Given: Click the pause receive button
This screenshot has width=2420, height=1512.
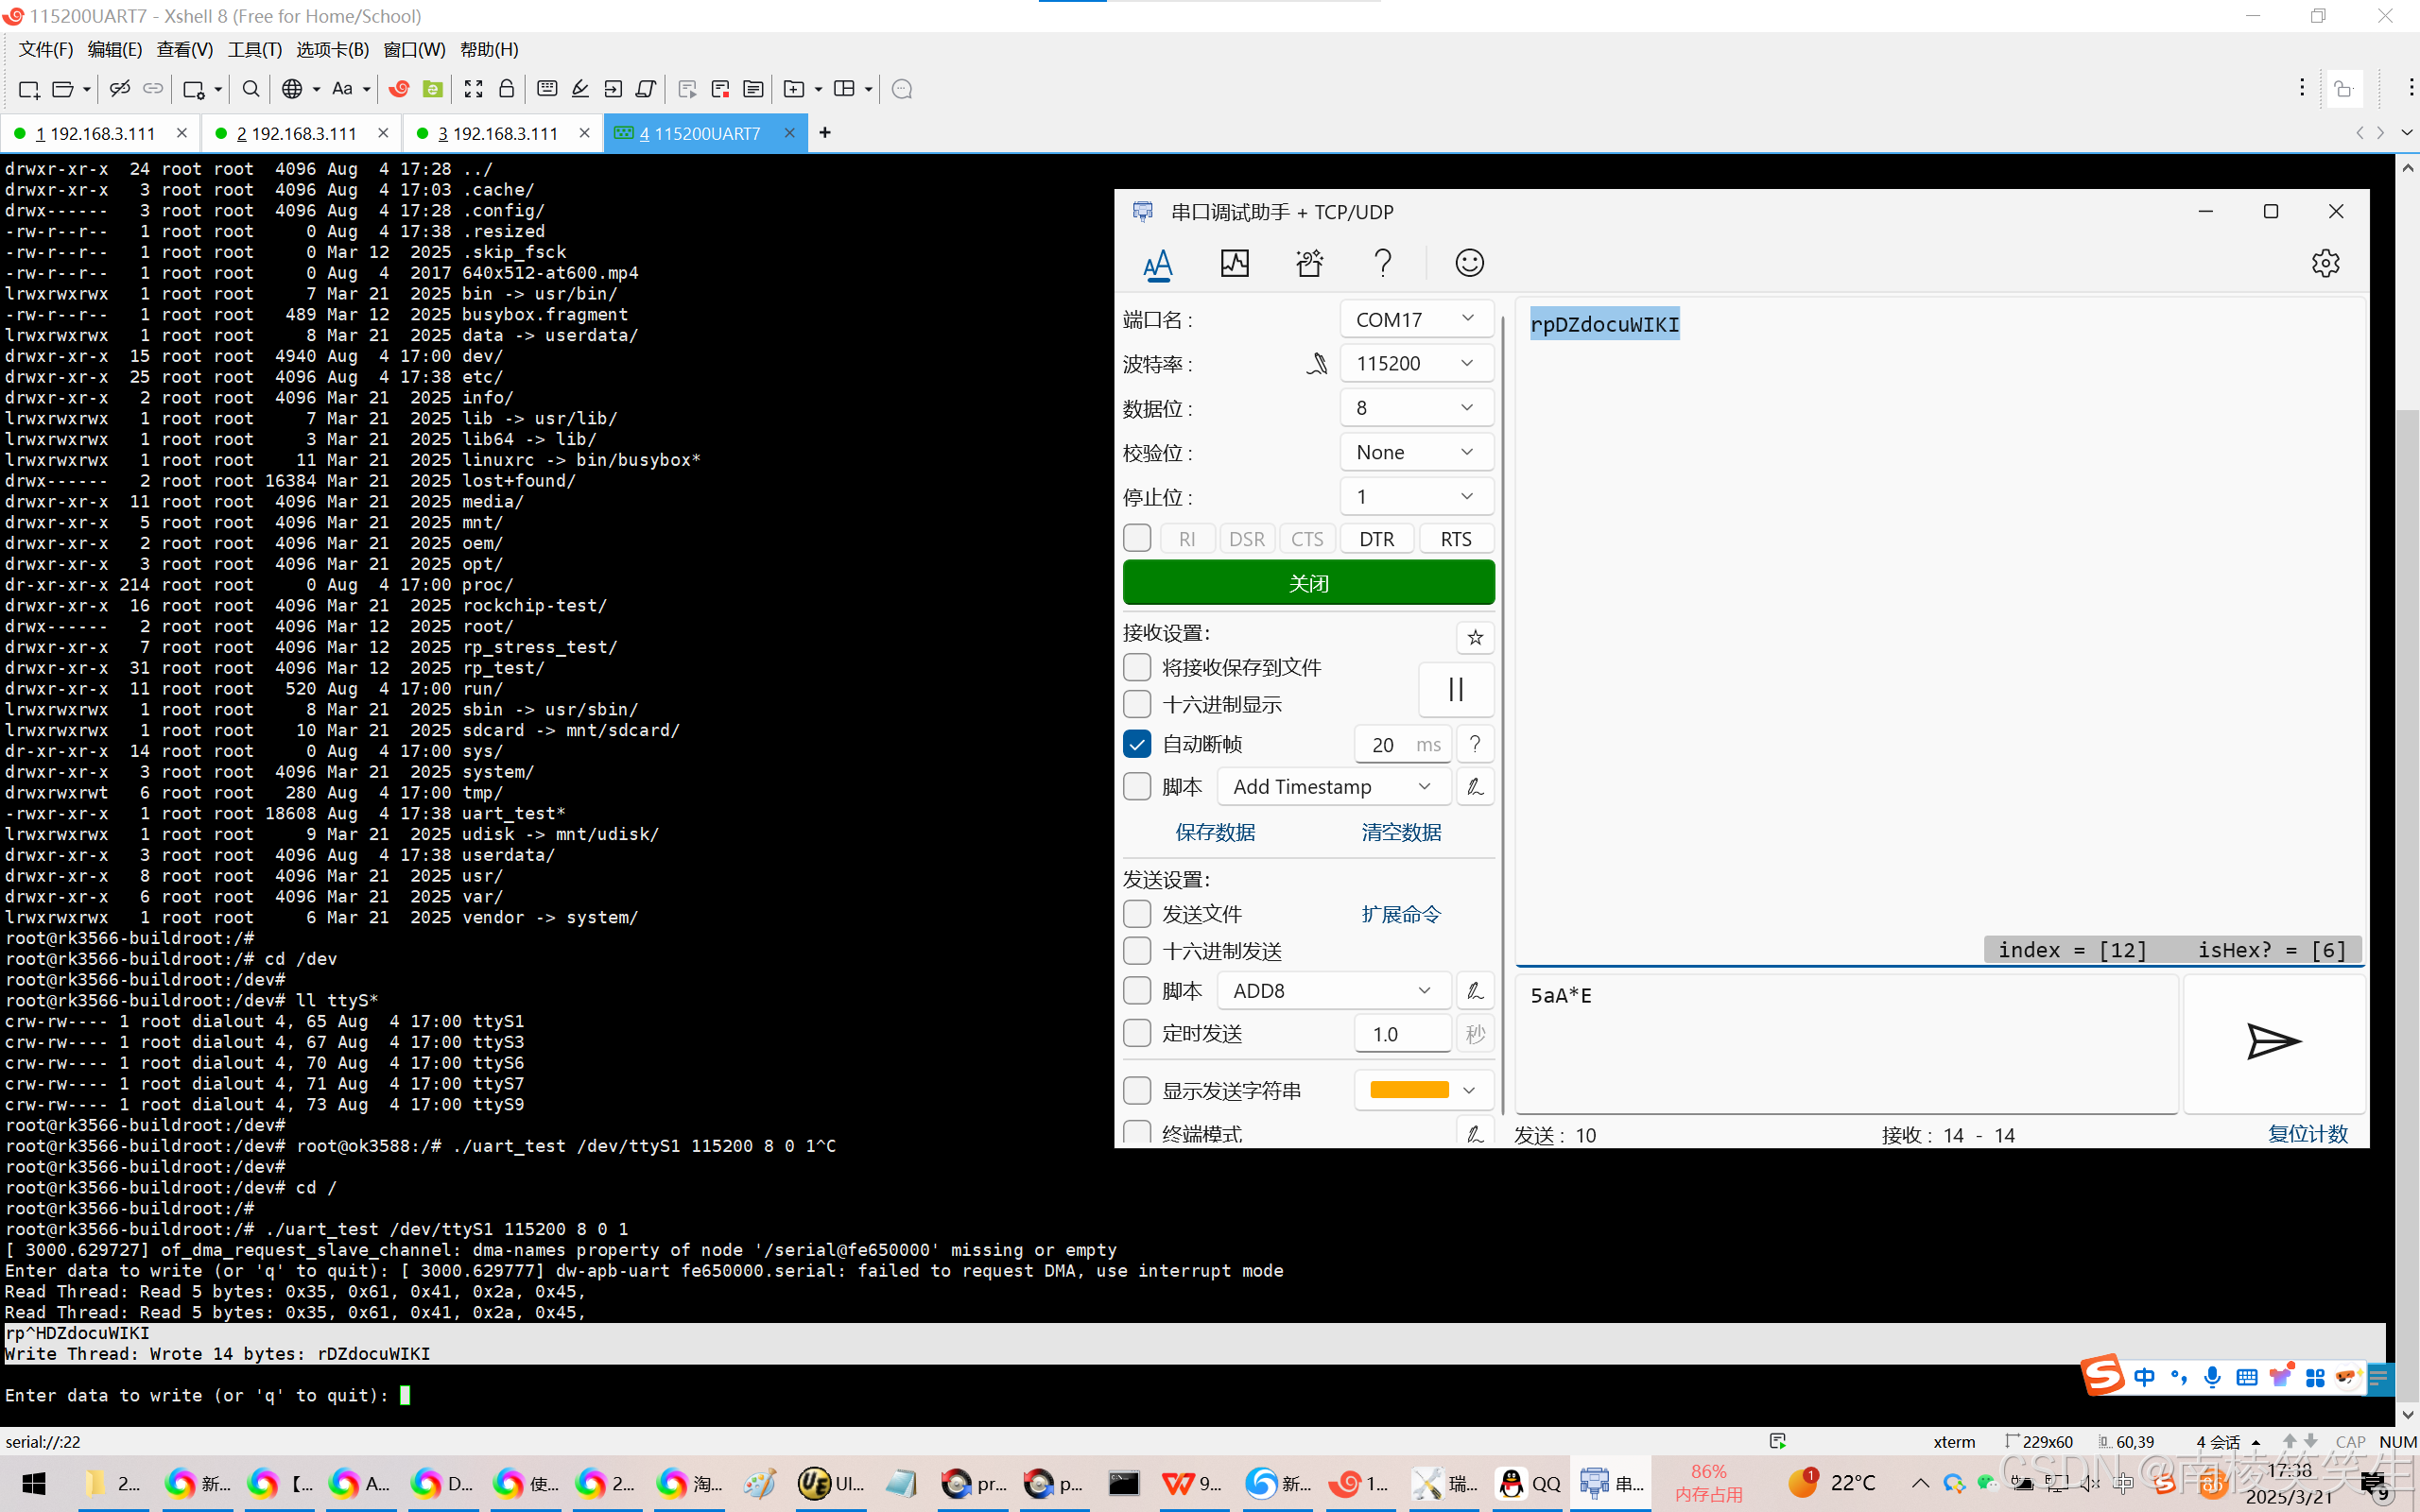Looking at the screenshot, I should (x=1455, y=689).
